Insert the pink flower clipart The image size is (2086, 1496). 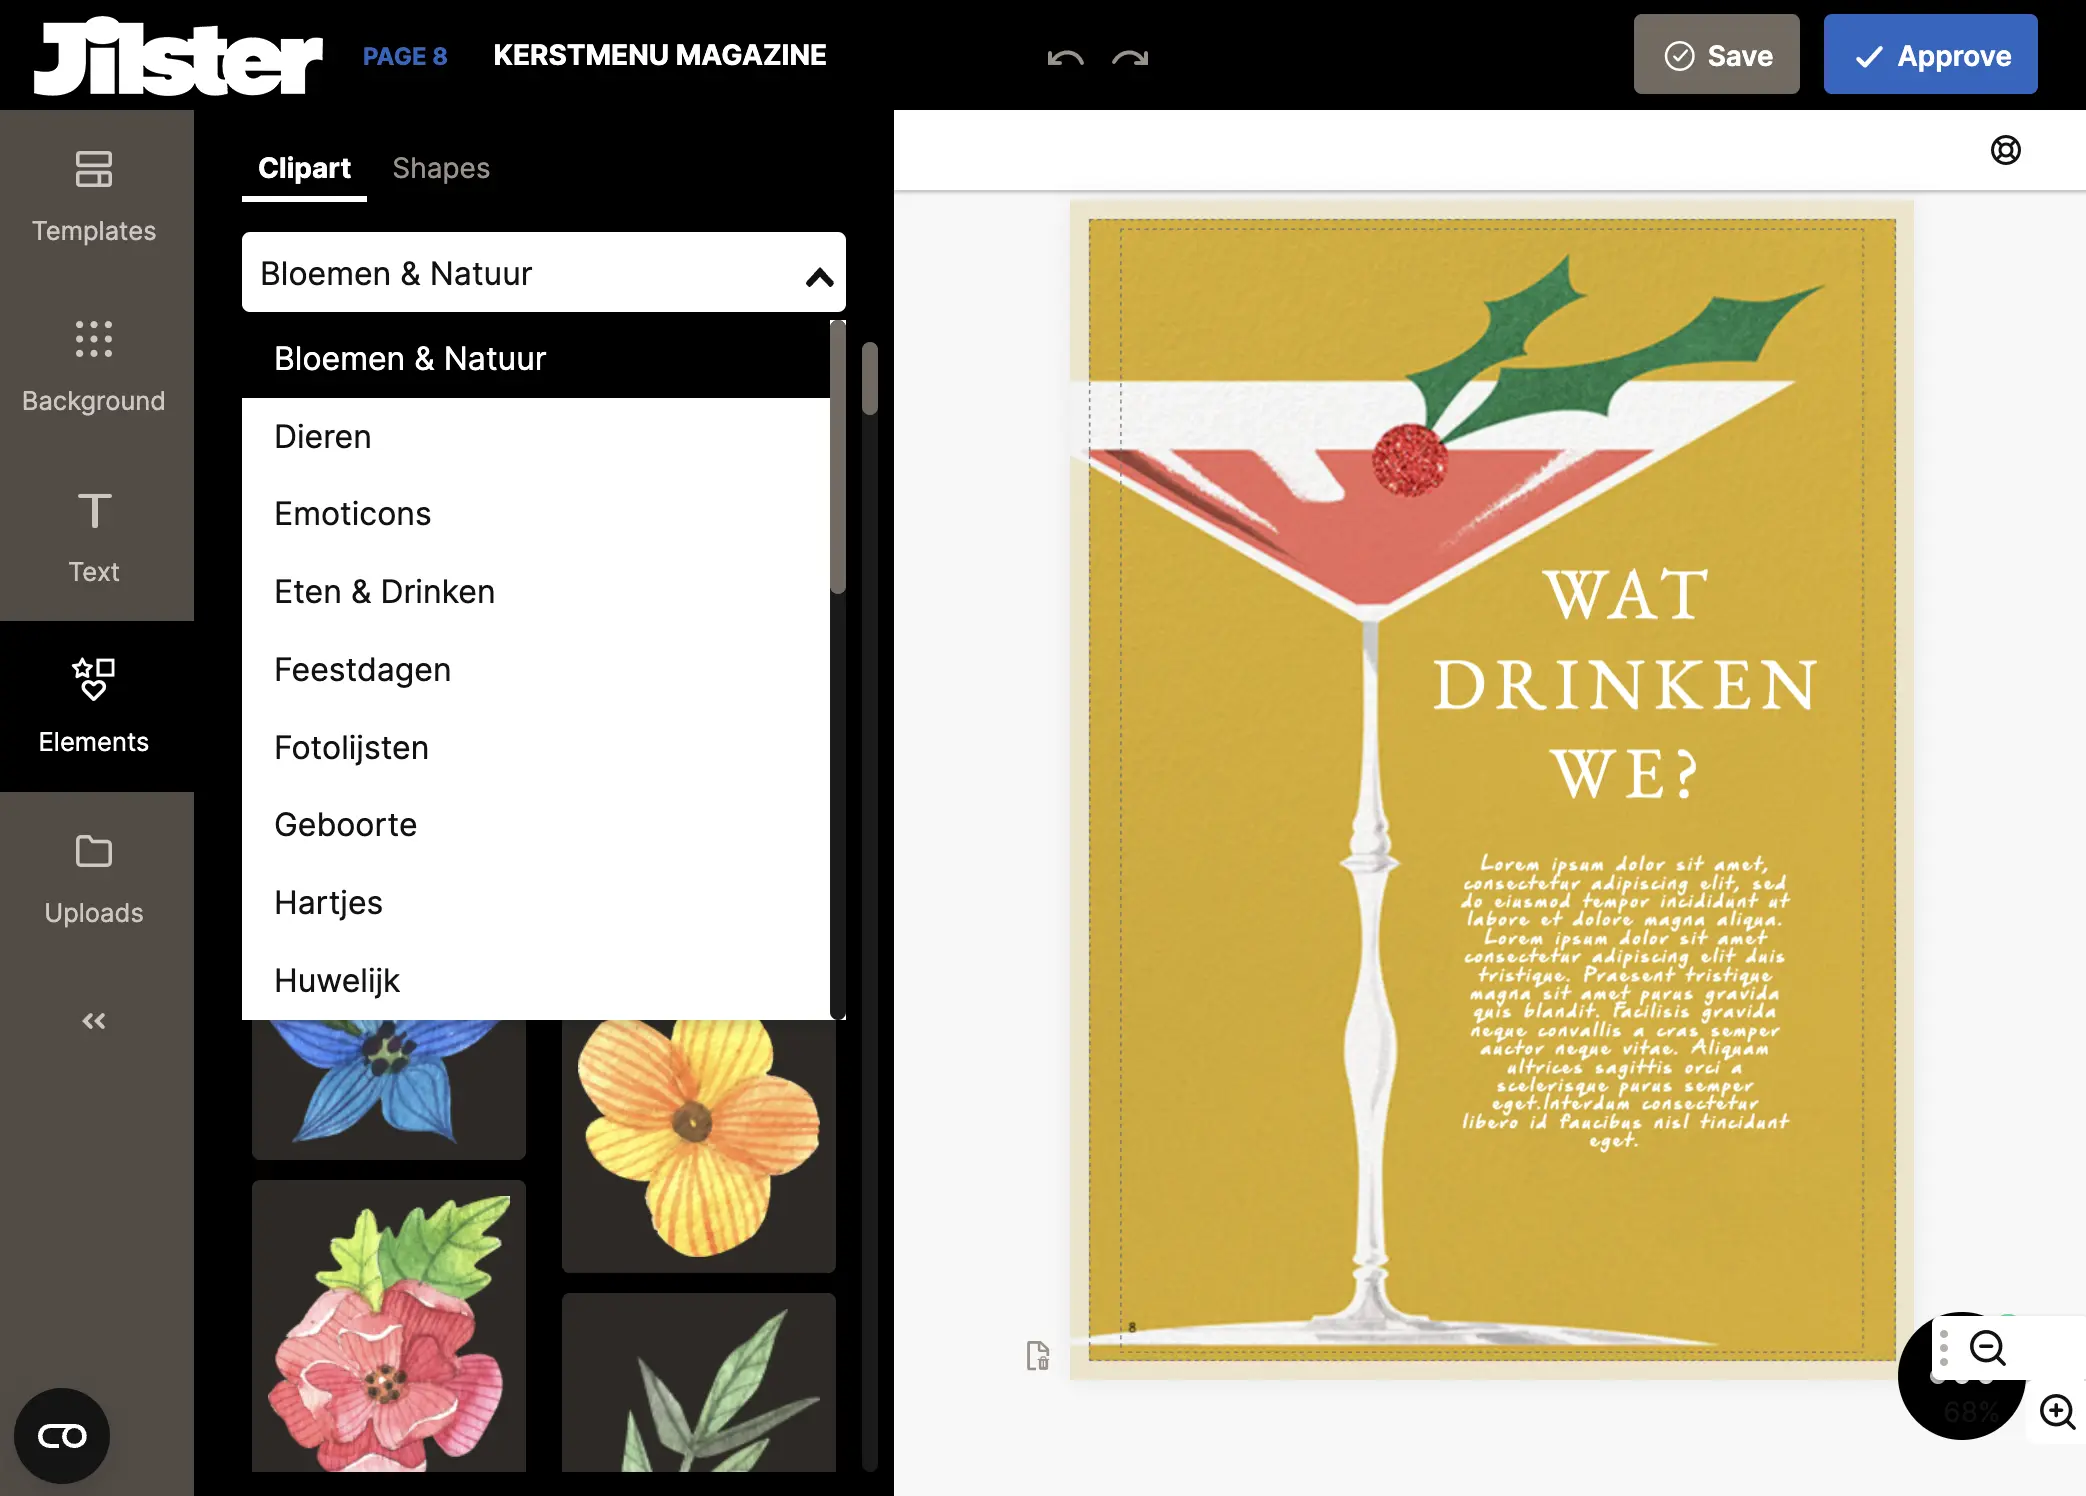point(389,1326)
